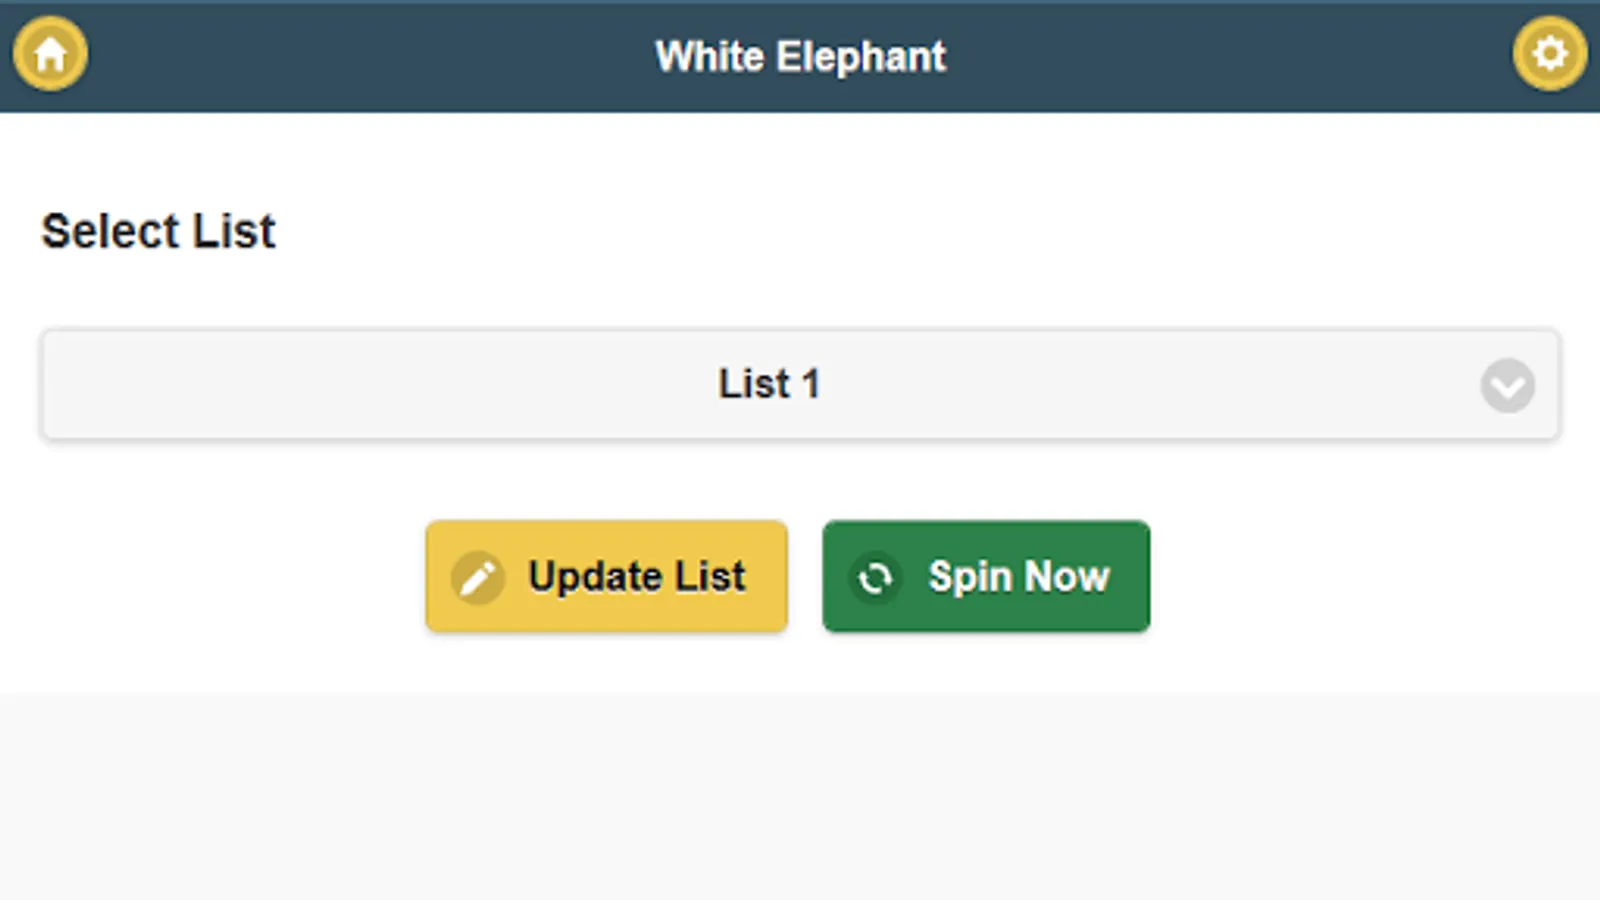Click the pencil icon in Update List
Image resolution: width=1600 pixels, height=900 pixels.
coord(477,577)
